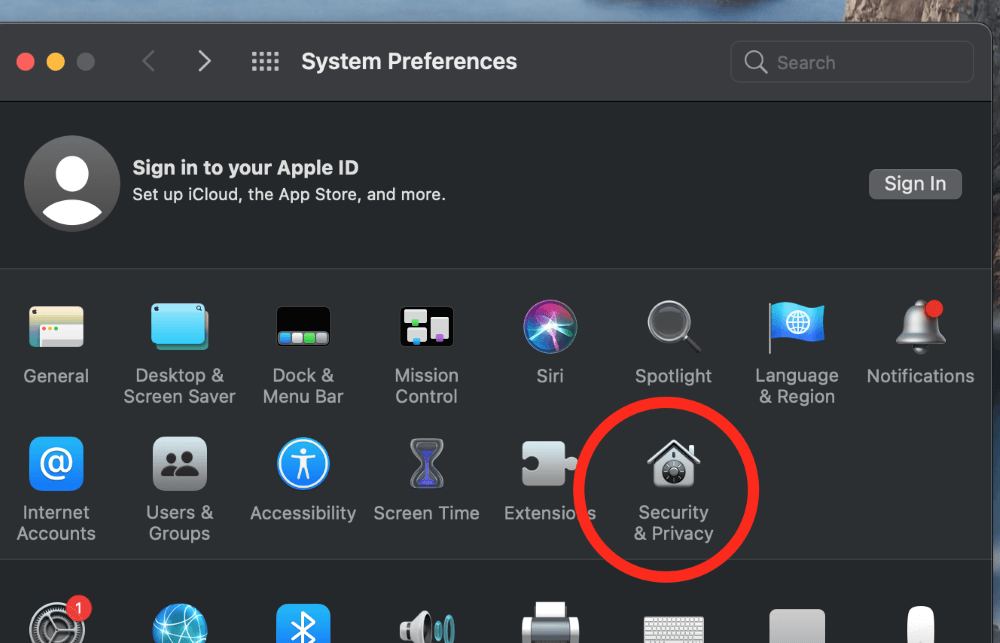Open Mouse preferences icon
The image size is (1000, 643).
point(920,625)
